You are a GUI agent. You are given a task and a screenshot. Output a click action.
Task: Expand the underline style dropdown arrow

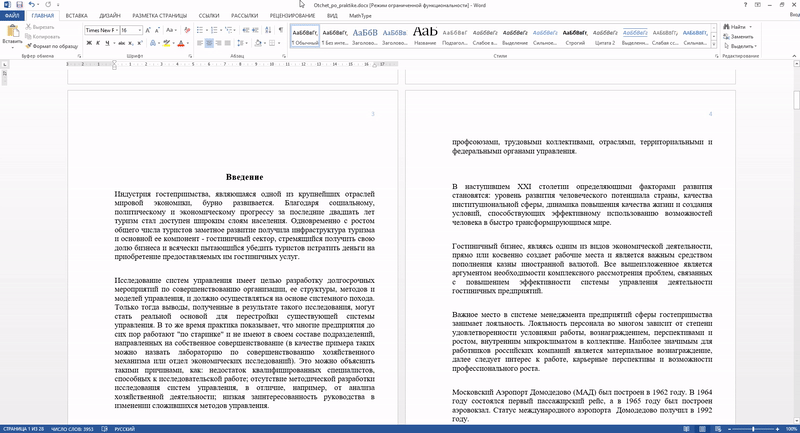[114, 43]
